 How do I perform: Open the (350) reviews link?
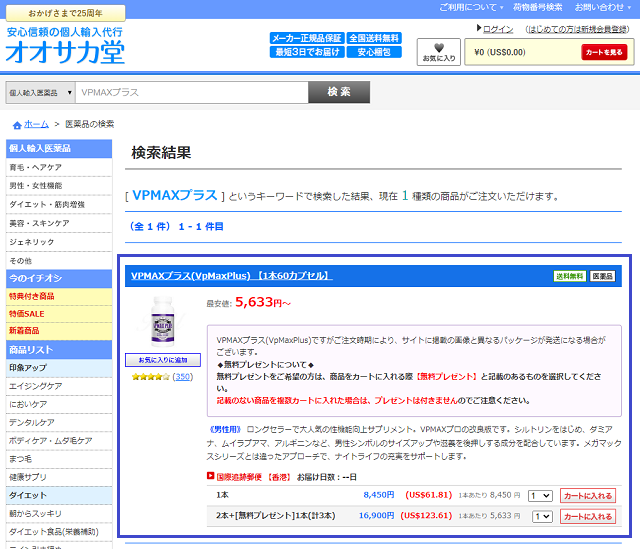coord(182,377)
